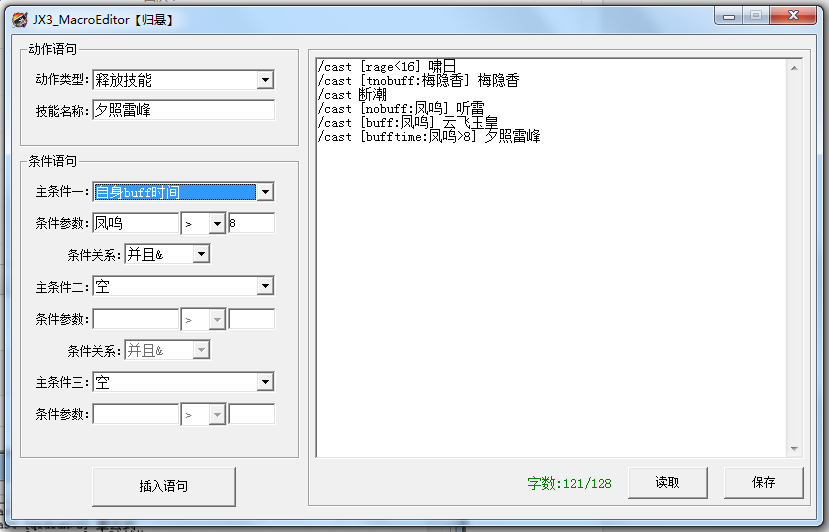Click the 技能名称 input field containing 夕照雷峰
829x532 pixels.
pos(183,110)
